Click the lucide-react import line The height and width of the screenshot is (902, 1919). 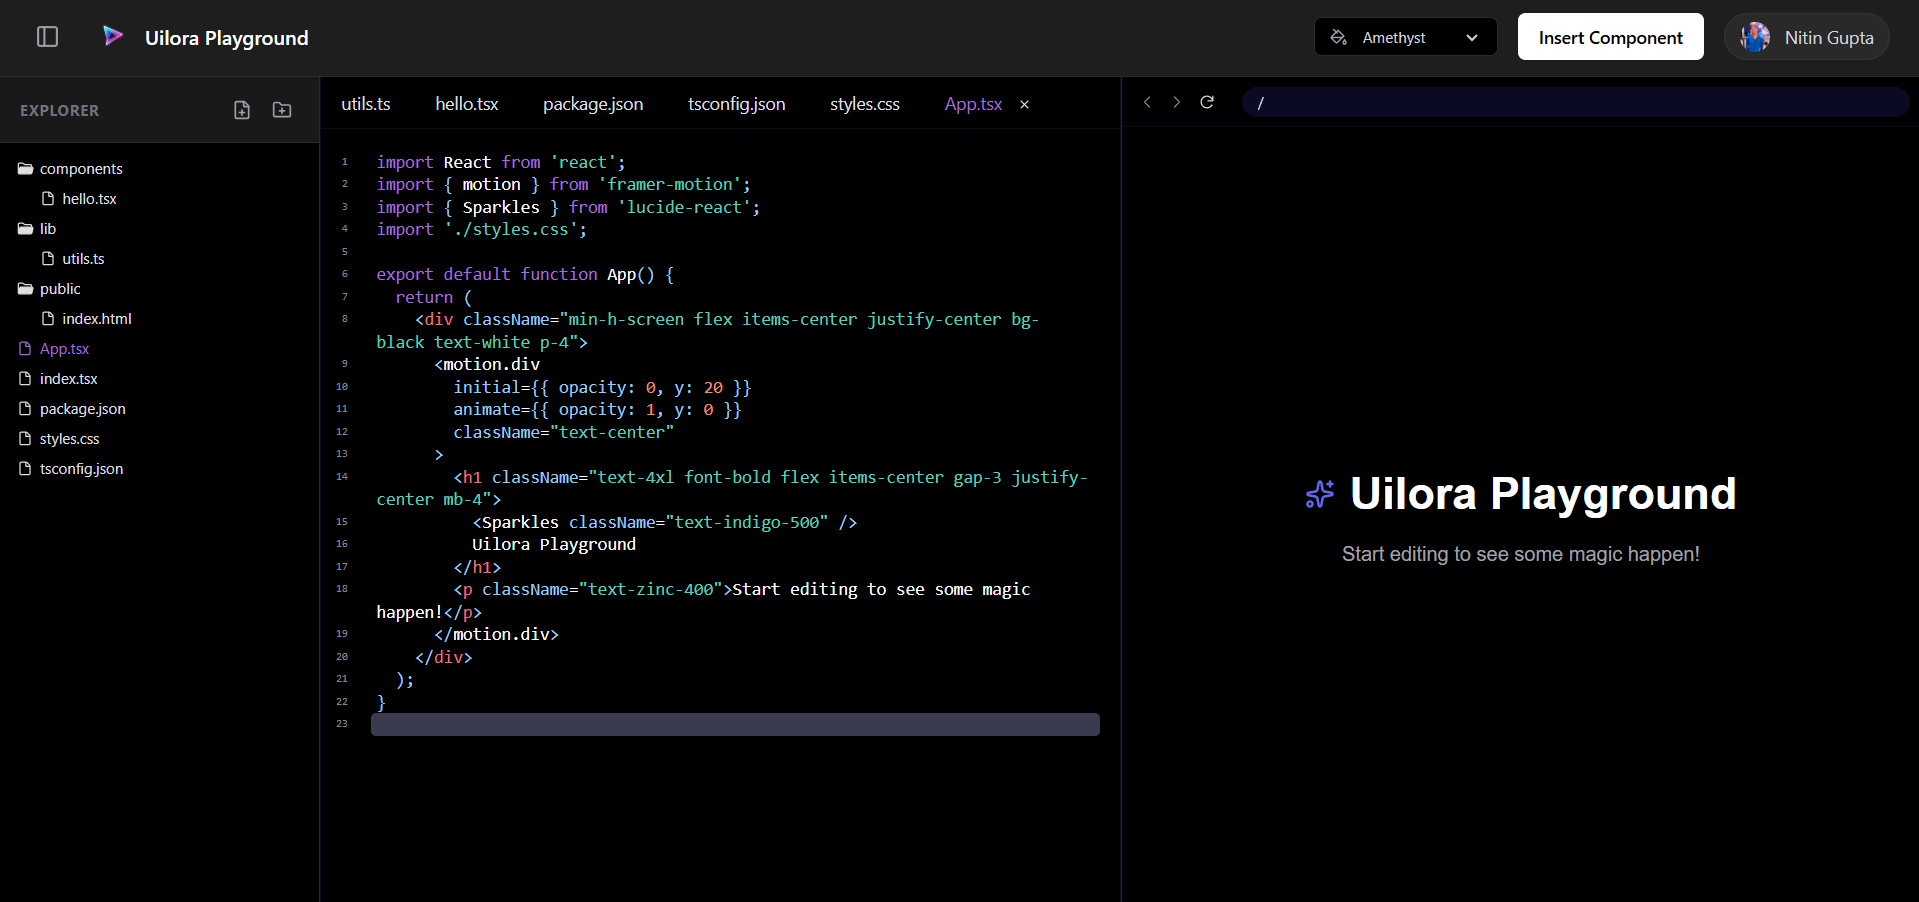click(x=568, y=207)
